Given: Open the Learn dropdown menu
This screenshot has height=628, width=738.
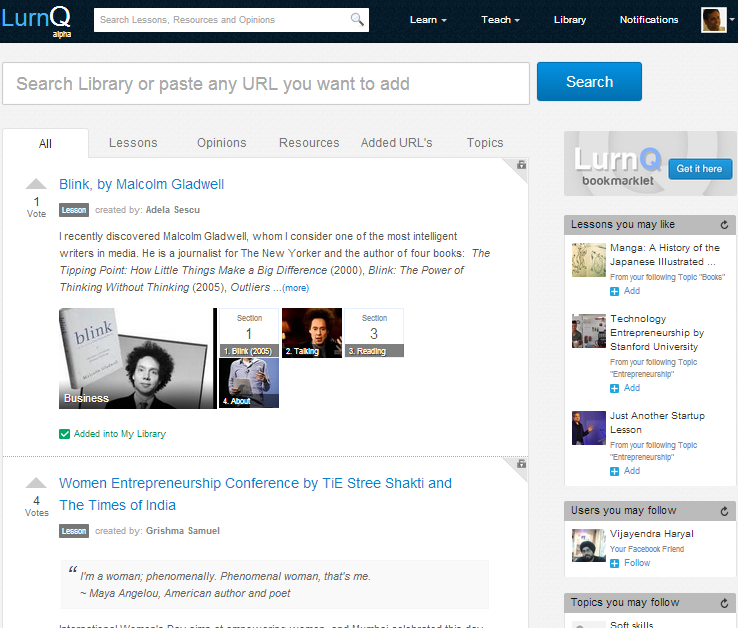Looking at the screenshot, I should pos(428,20).
